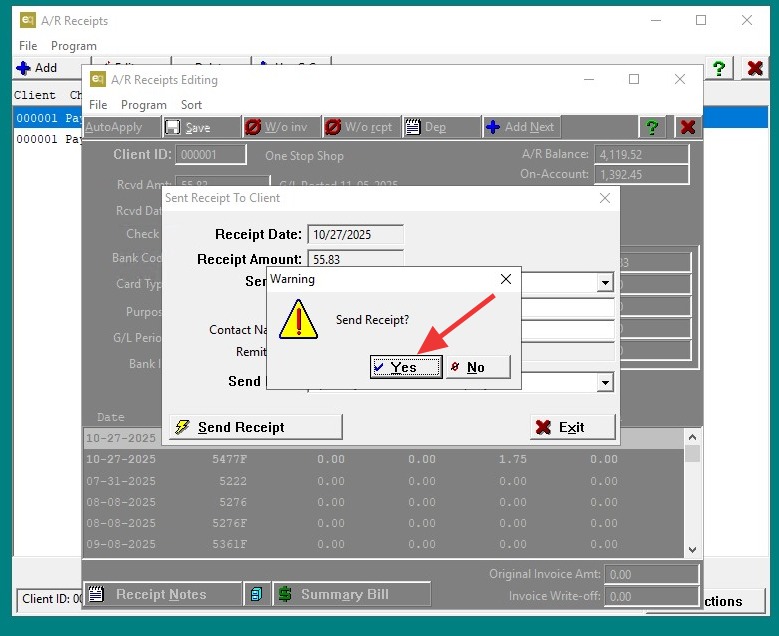Open Program menu in A/R Receipts window
The image size is (779, 636).
pyautogui.click(x=74, y=46)
